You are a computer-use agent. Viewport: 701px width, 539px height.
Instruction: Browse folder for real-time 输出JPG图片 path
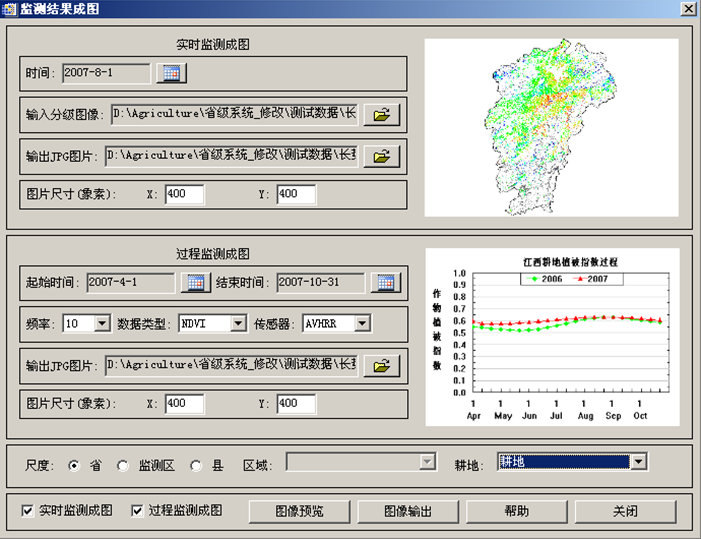point(381,156)
